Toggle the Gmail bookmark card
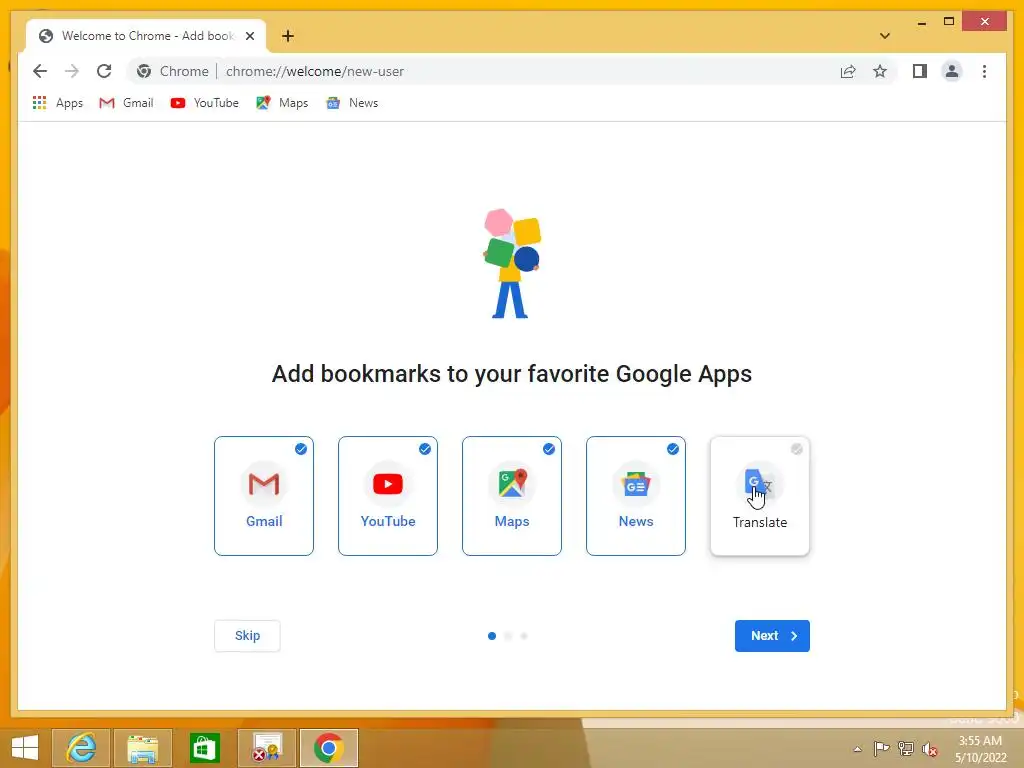This screenshot has width=1024, height=768. tap(264, 496)
